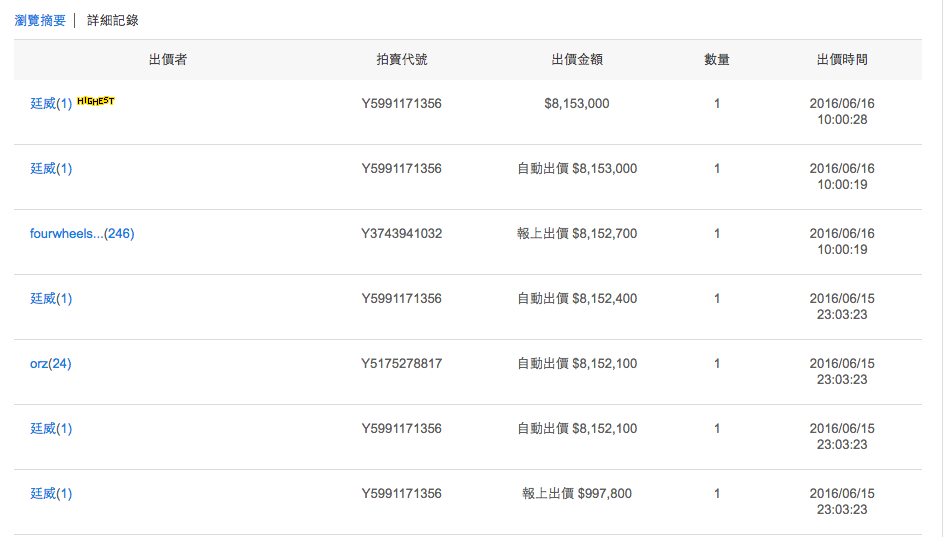Click the 數量 column header
The image size is (945, 537).
pos(717,60)
